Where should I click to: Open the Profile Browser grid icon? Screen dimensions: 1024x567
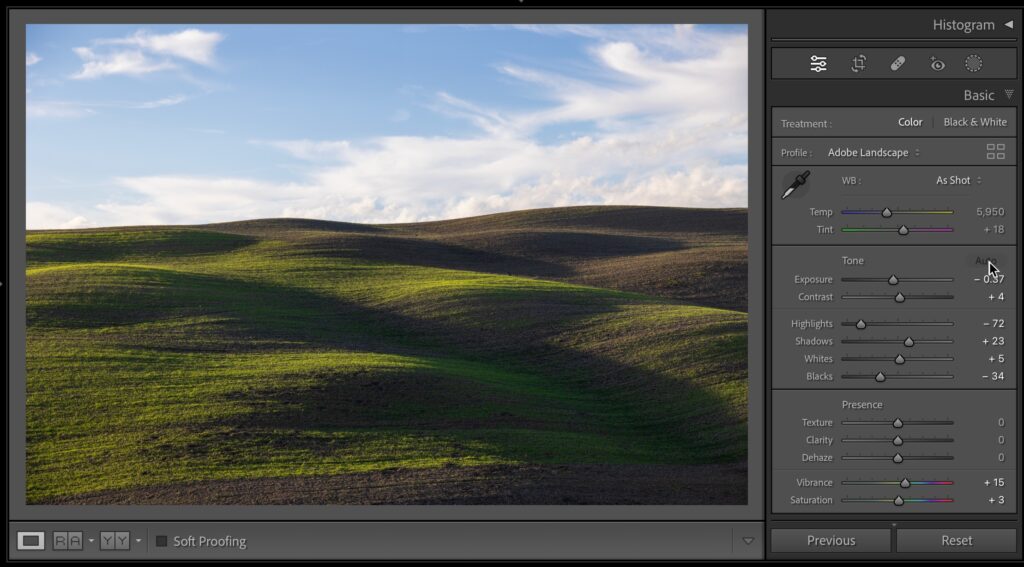pos(995,152)
